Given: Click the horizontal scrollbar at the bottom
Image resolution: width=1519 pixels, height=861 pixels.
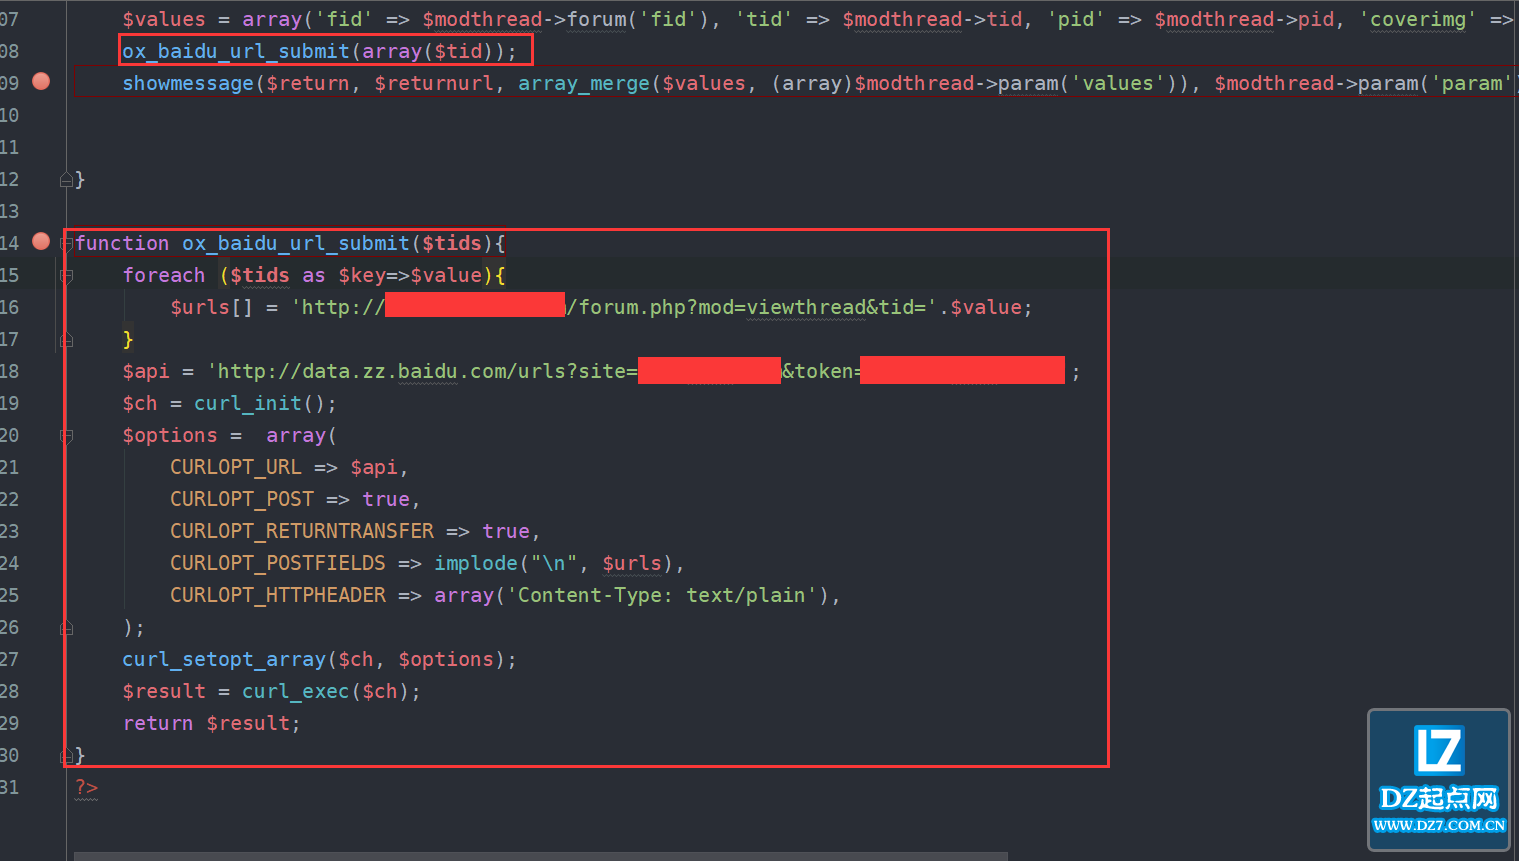Looking at the screenshot, I should click(541, 856).
